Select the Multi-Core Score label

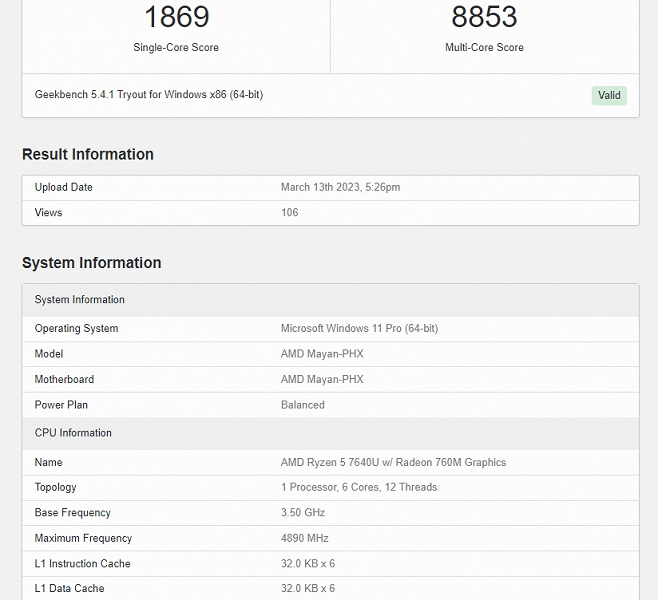pos(484,47)
